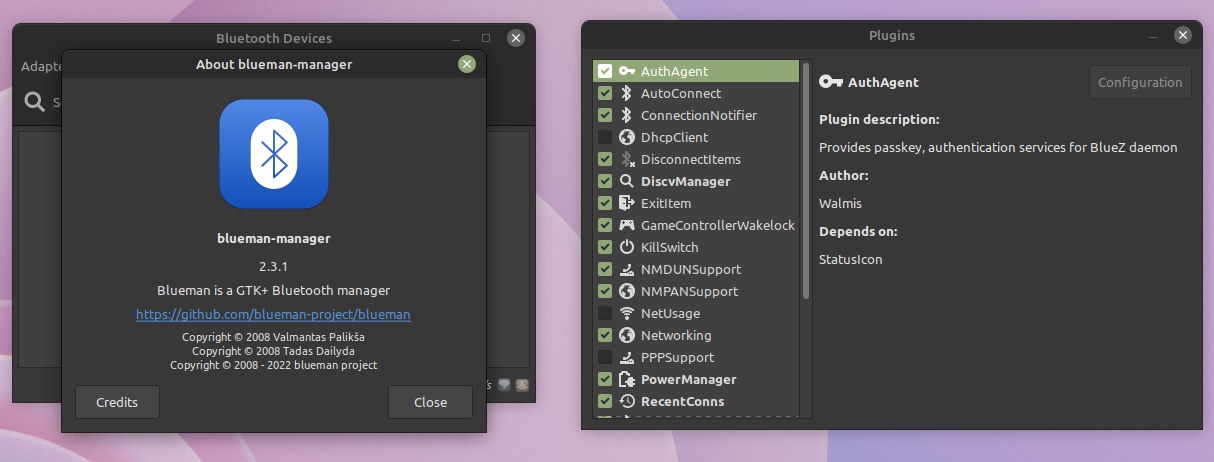1214x462 pixels.
Task: Uncheck the AuthAgent plugin checkbox
Action: 605,71
